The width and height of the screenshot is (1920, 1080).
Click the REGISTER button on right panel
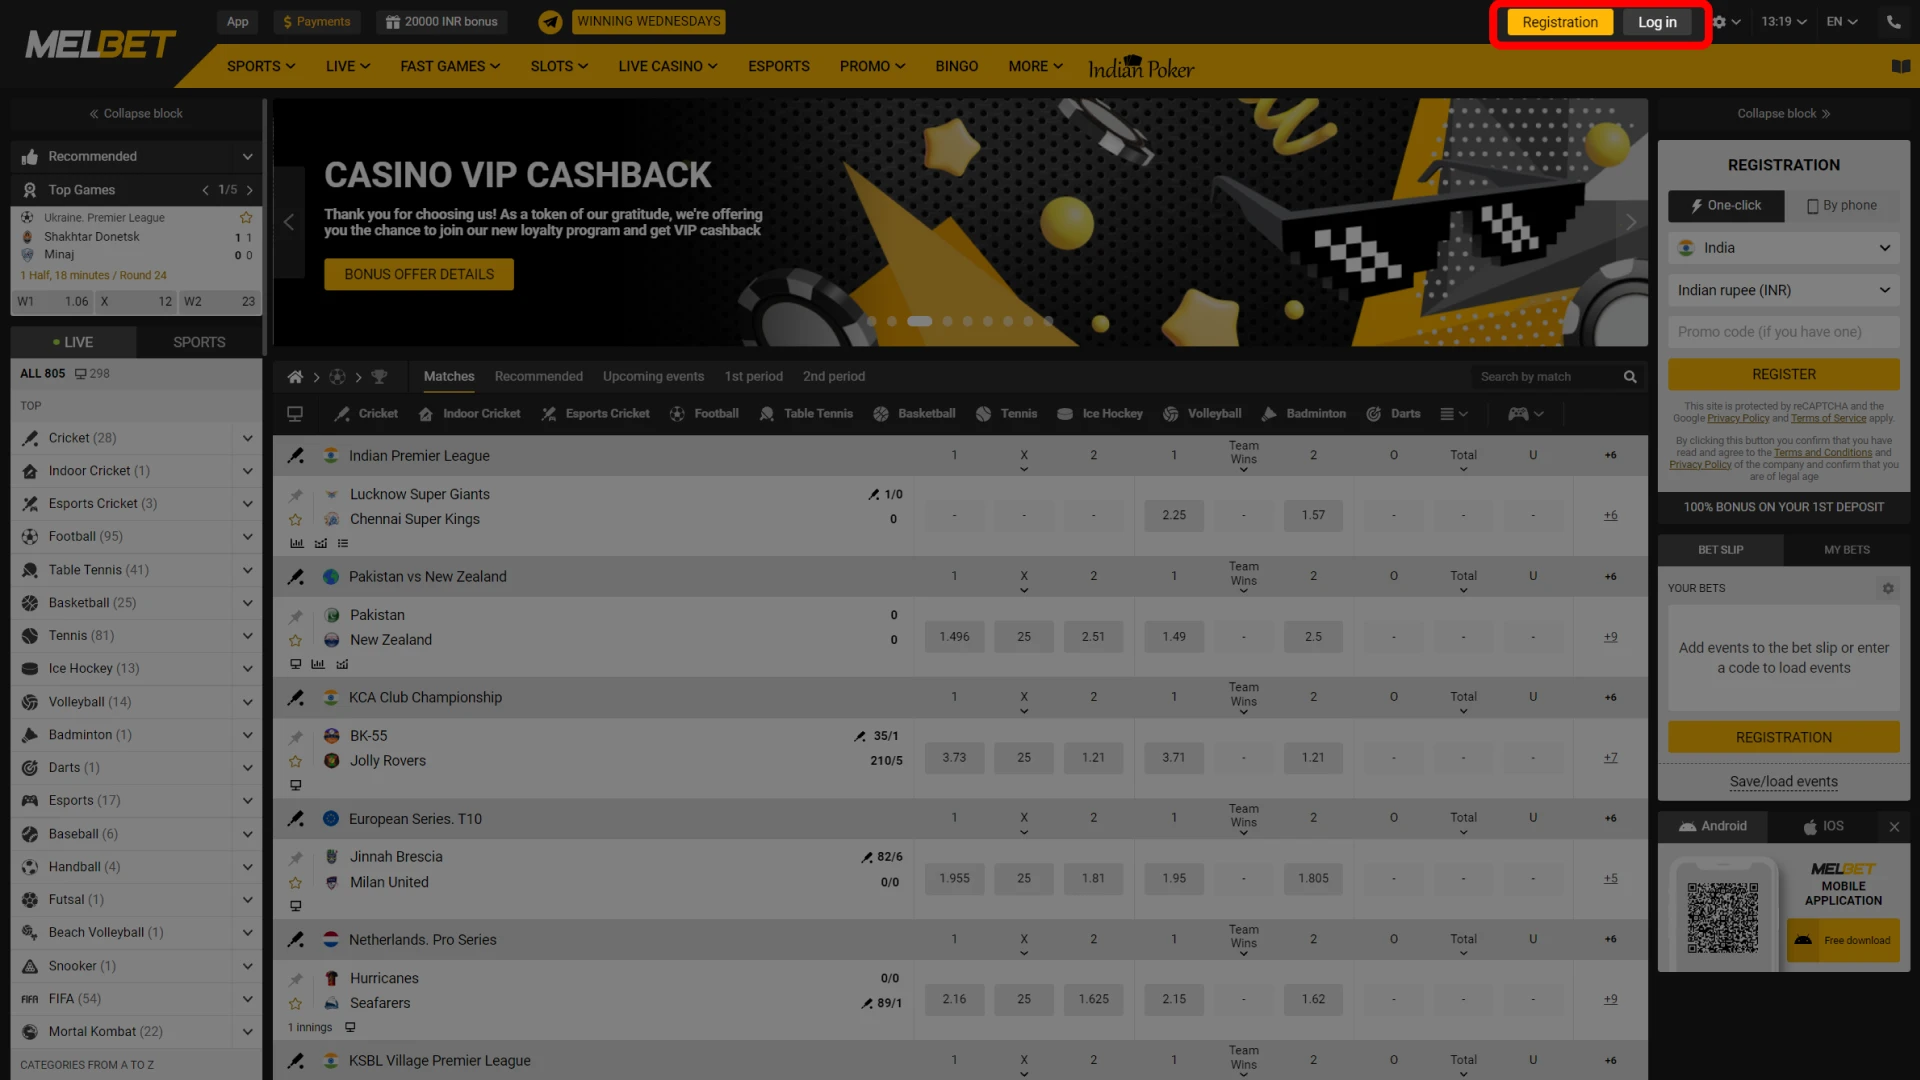pyautogui.click(x=1783, y=373)
